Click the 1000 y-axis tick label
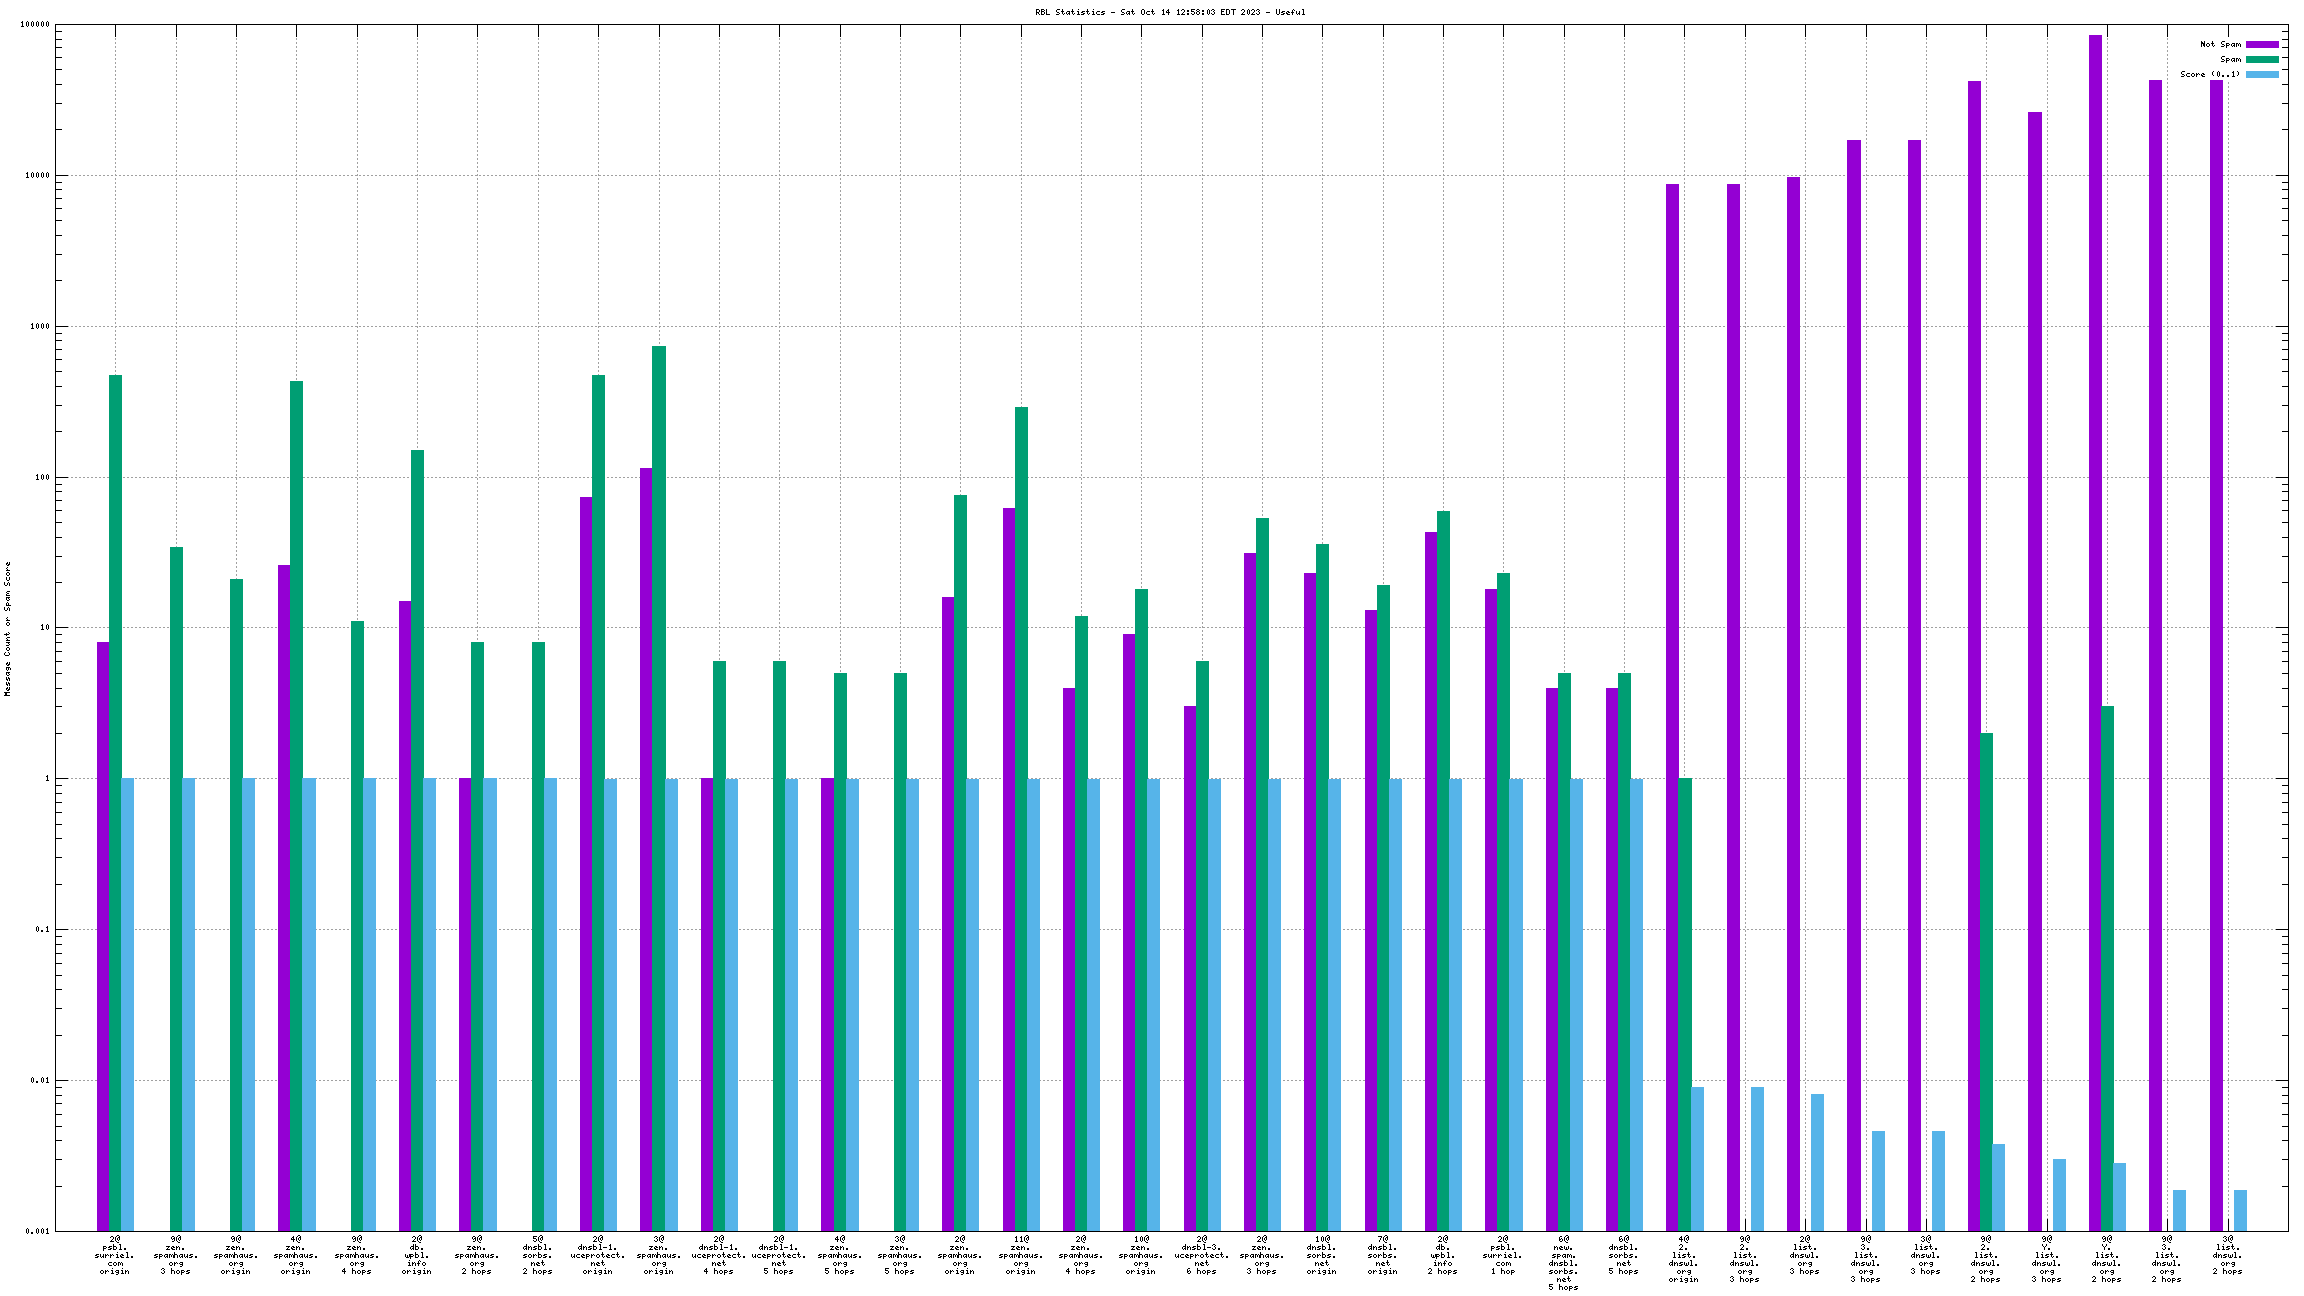Image resolution: width=2304 pixels, height=1296 pixels. [40, 326]
